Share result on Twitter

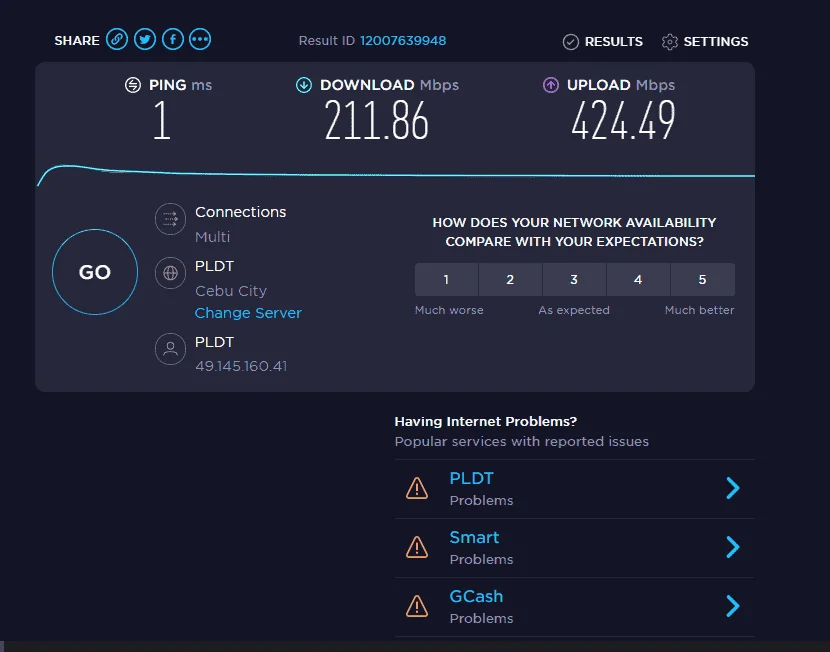[145, 40]
